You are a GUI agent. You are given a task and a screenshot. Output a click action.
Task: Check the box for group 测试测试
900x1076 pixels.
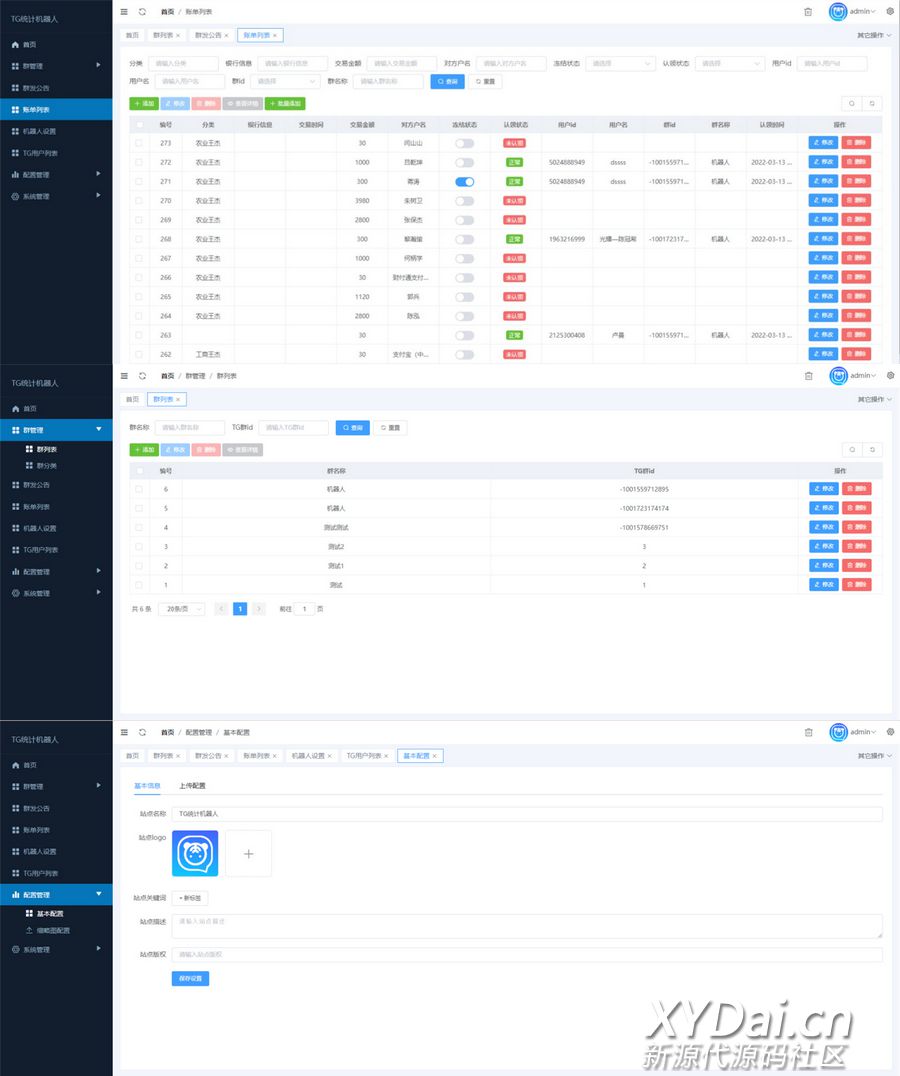[139, 527]
